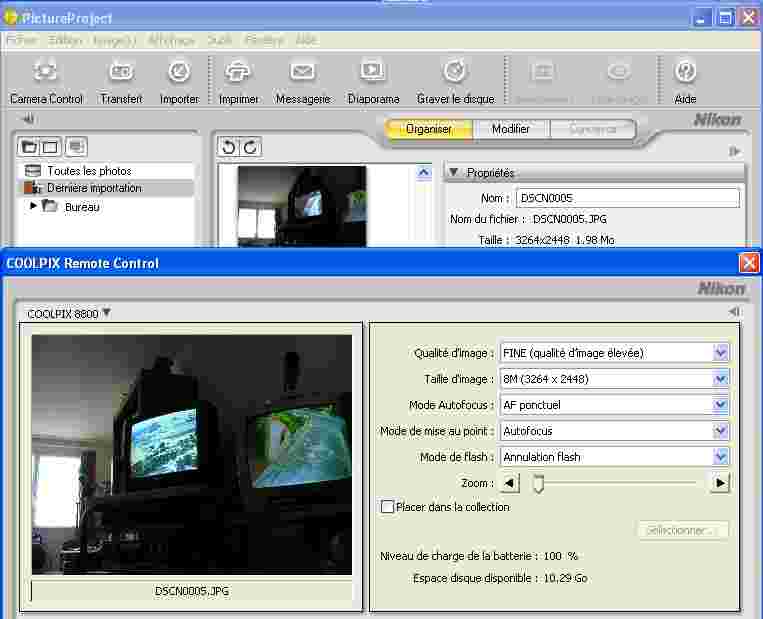Click the live preview image in Remote Control
This screenshot has height=619, width=763.
pyautogui.click(x=192, y=455)
